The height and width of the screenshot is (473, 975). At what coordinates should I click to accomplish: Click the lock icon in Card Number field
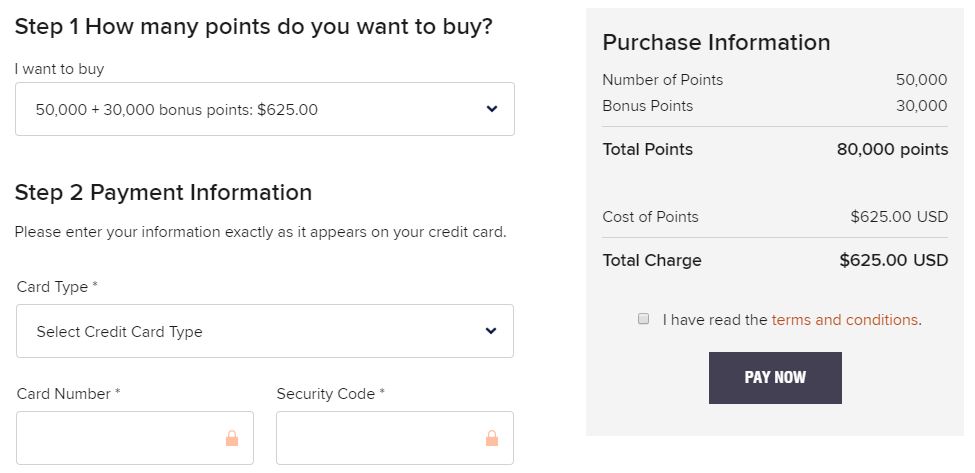coord(232,438)
